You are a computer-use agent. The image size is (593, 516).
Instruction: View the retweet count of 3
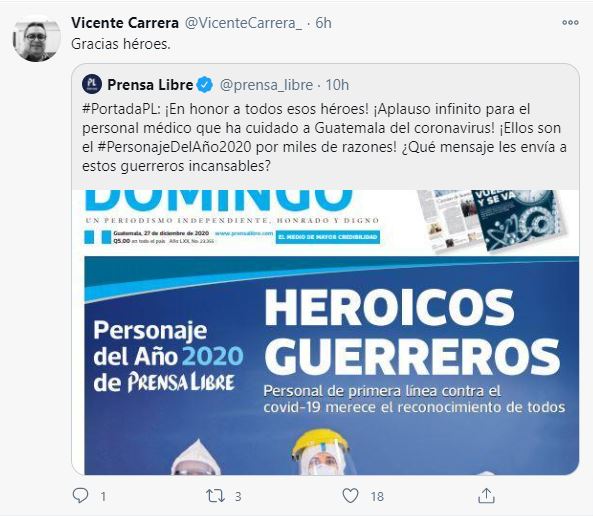point(238,496)
